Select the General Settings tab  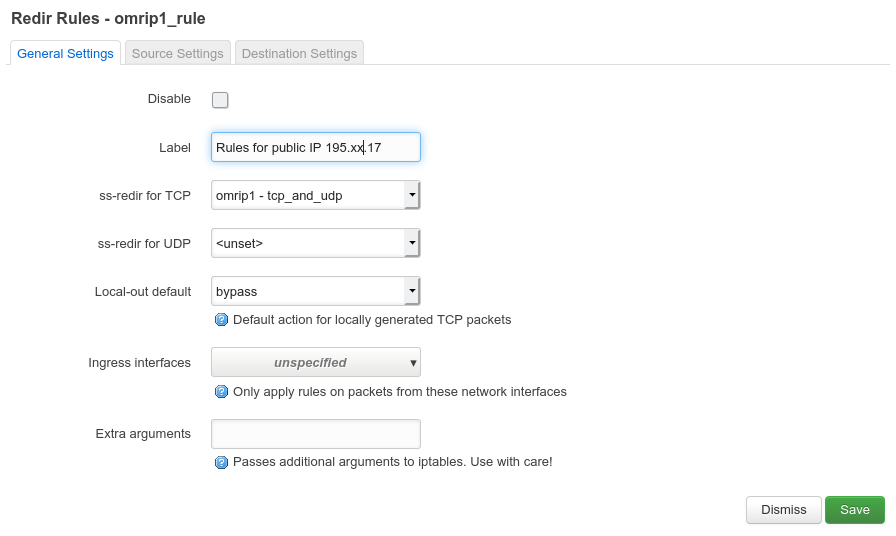[x=65, y=53]
